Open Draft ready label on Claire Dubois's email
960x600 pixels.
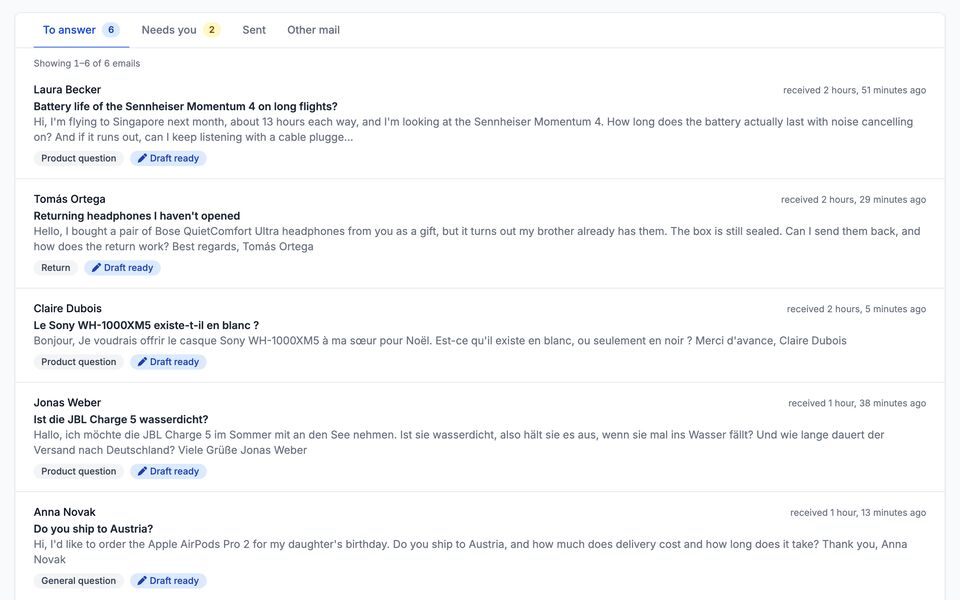pos(168,362)
